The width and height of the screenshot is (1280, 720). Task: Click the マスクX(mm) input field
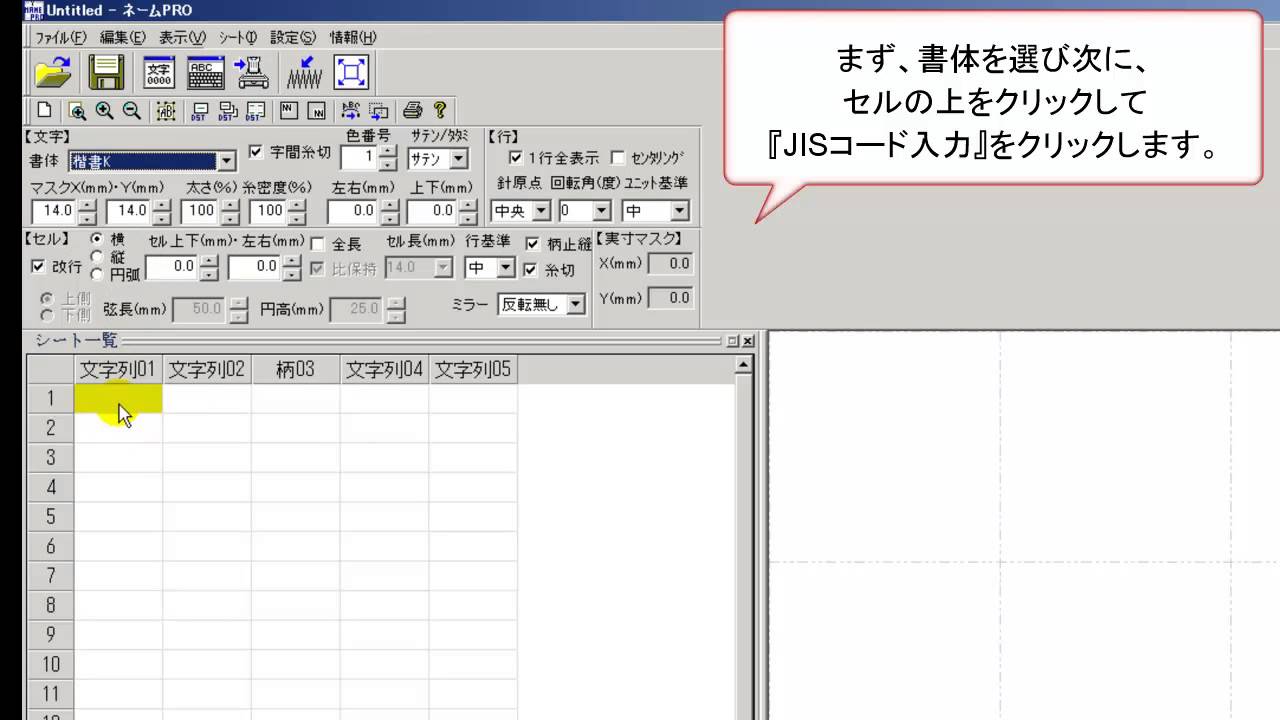(54, 211)
